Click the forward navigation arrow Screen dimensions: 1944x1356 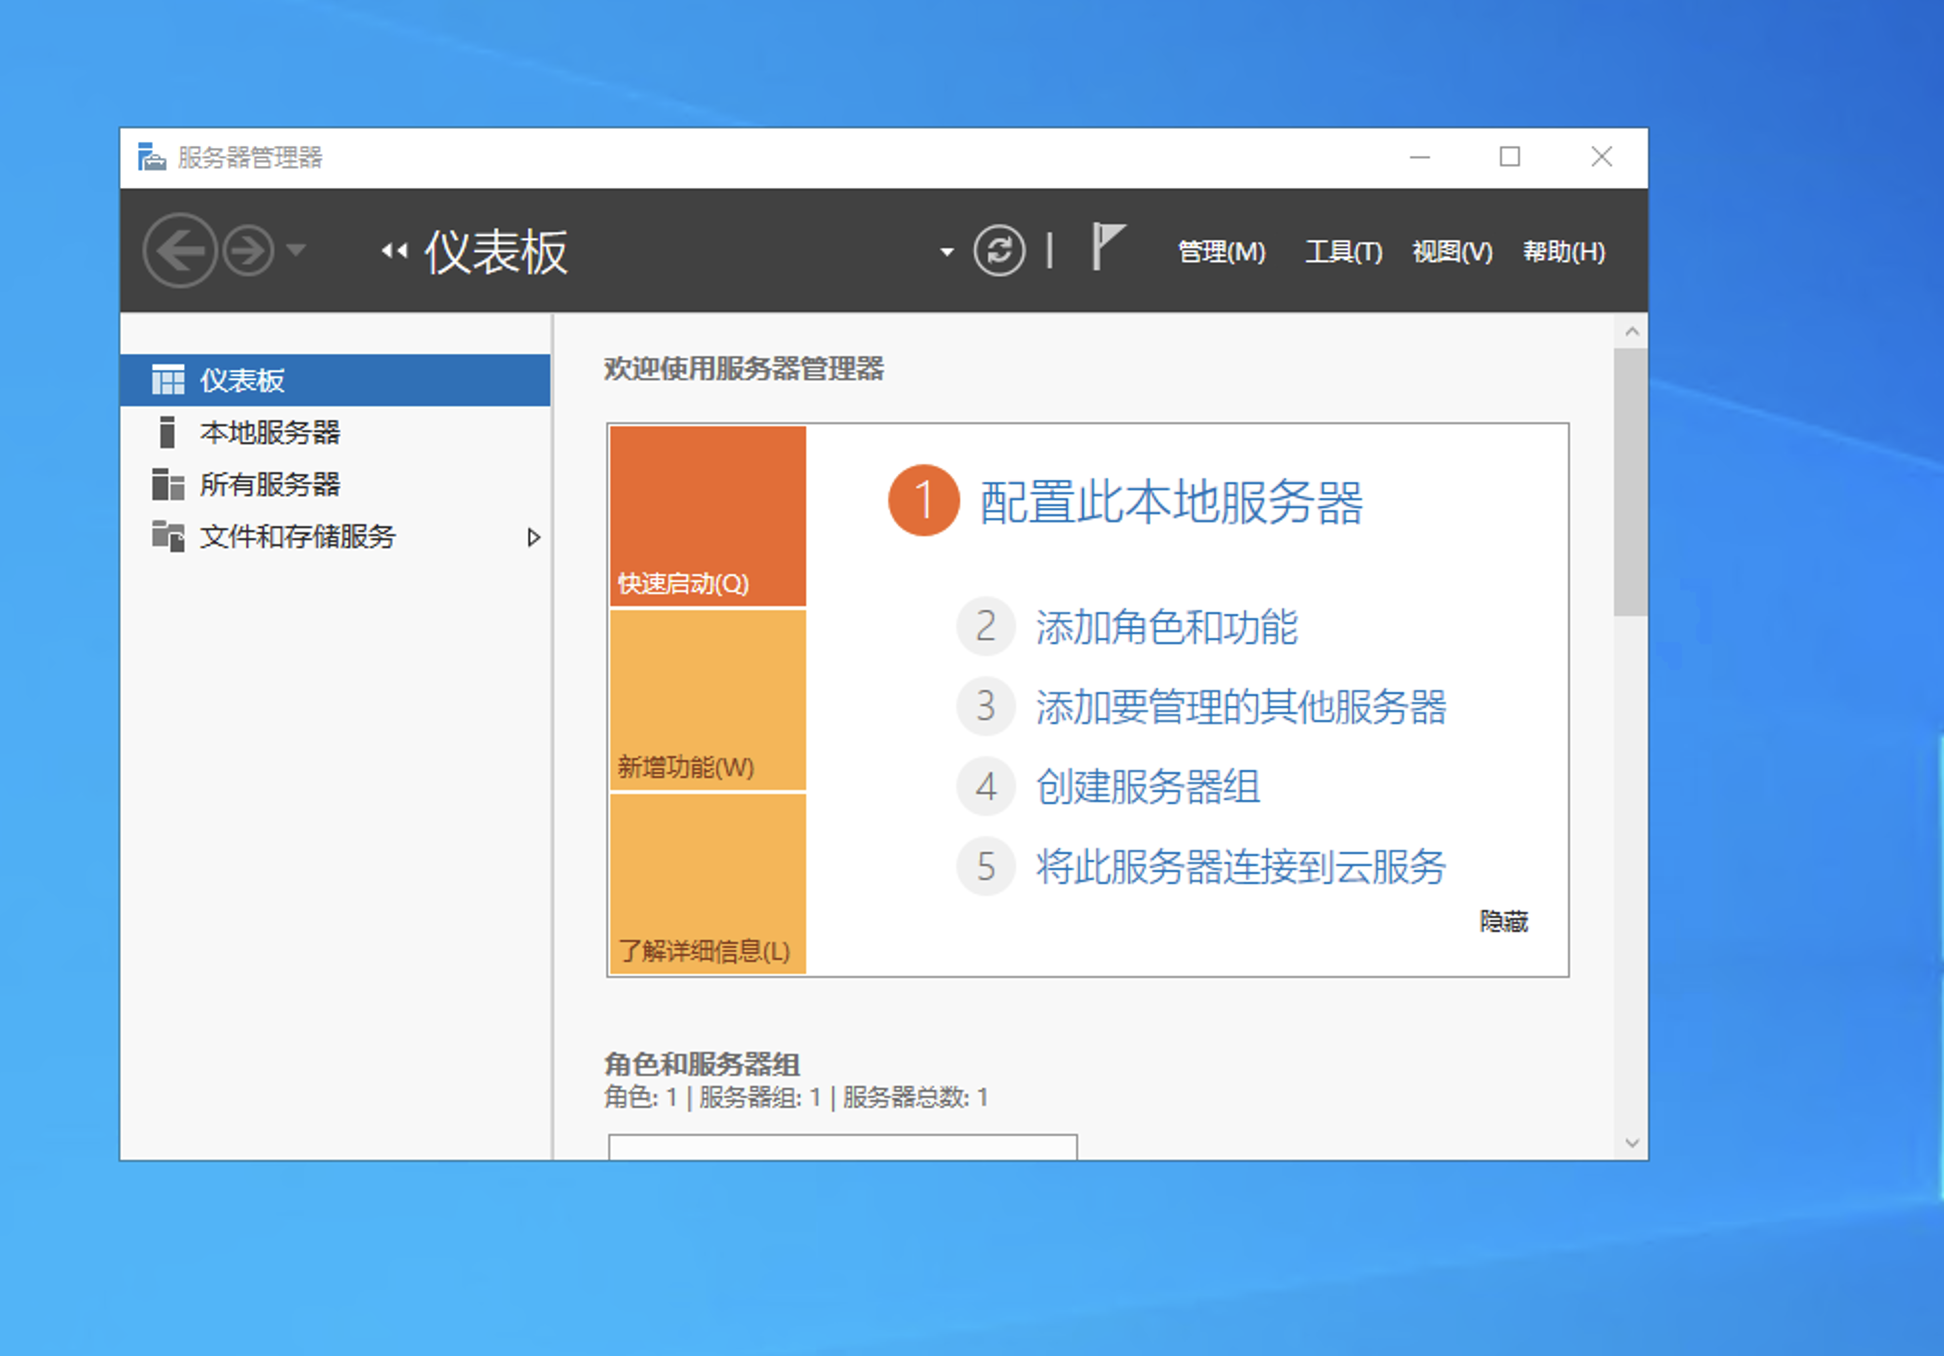(248, 251)
